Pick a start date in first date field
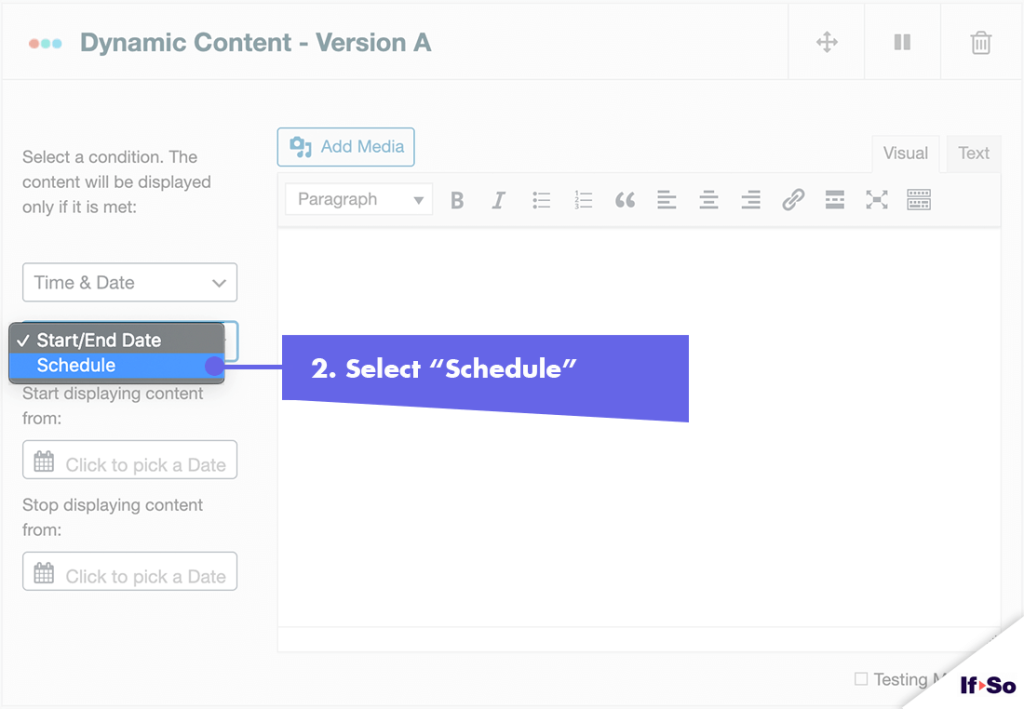1024x709 pixels. pyautogui.click(x=130, y=460)
